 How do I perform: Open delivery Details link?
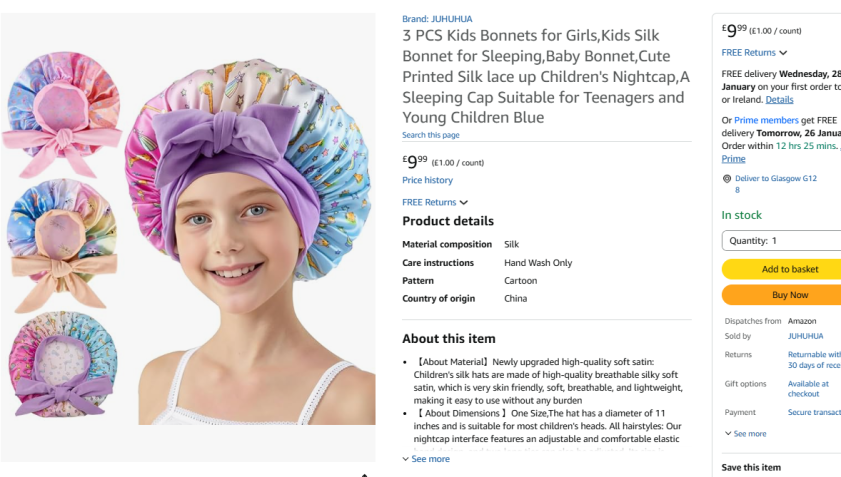(x=779, y=99)
